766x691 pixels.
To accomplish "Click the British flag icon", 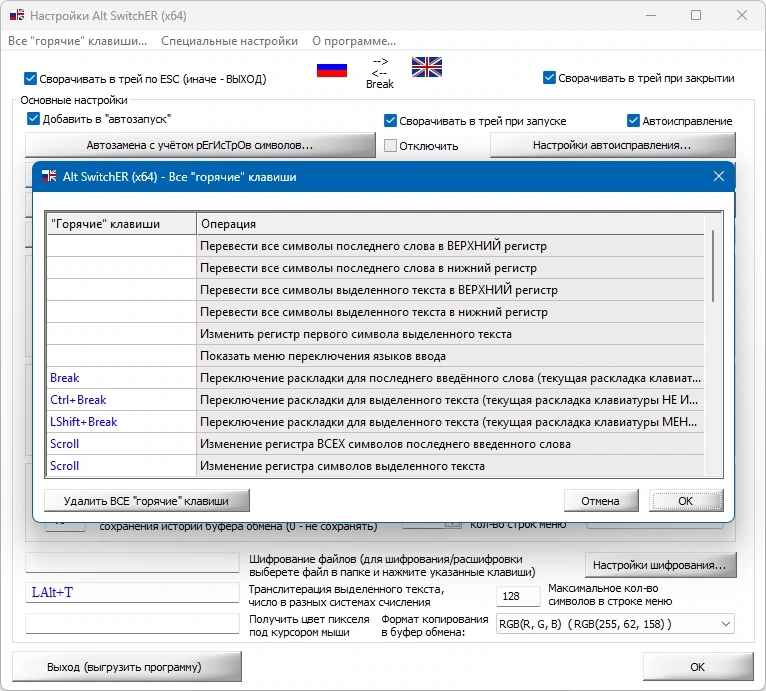I will coord(426,67).
